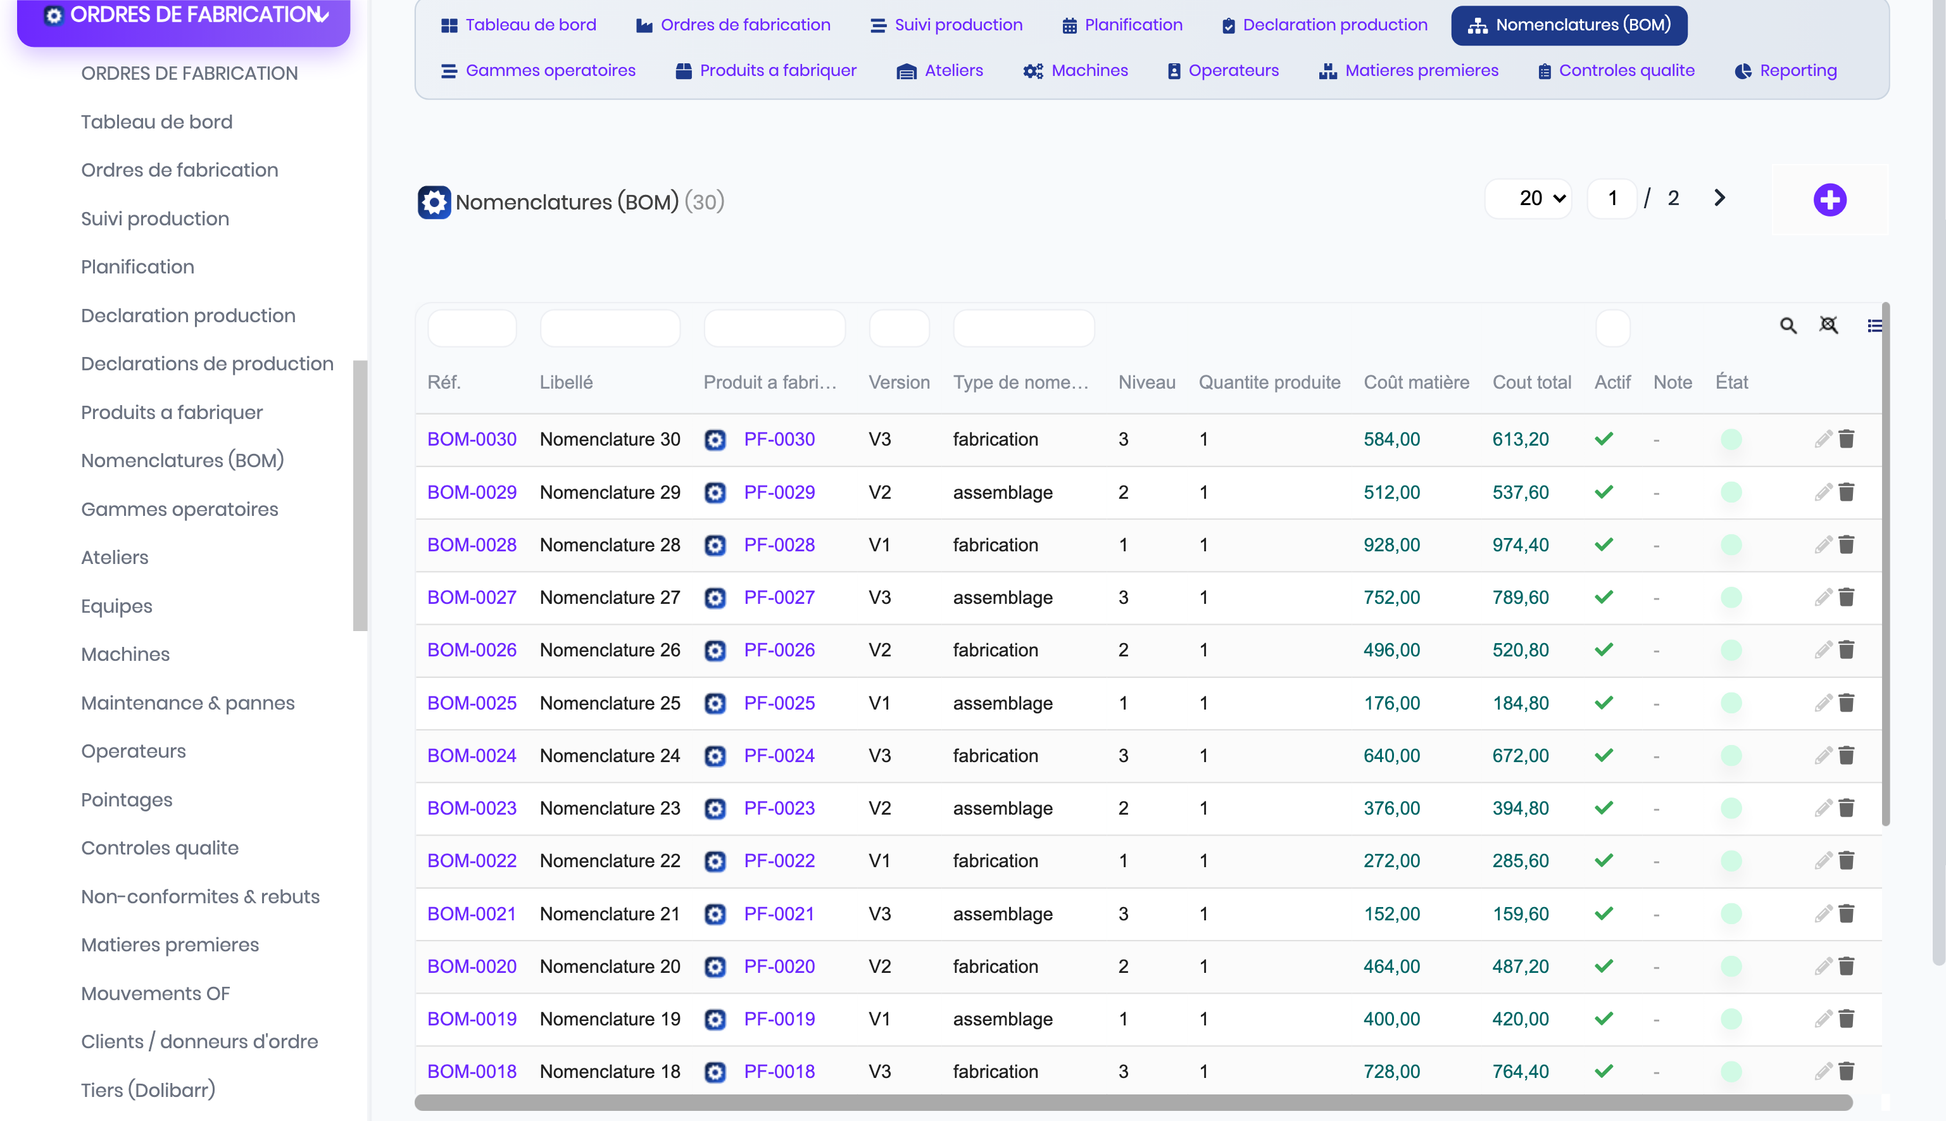
Task: Delete BOM-0030 with trash icon
Action: (x=1847, y=439)
